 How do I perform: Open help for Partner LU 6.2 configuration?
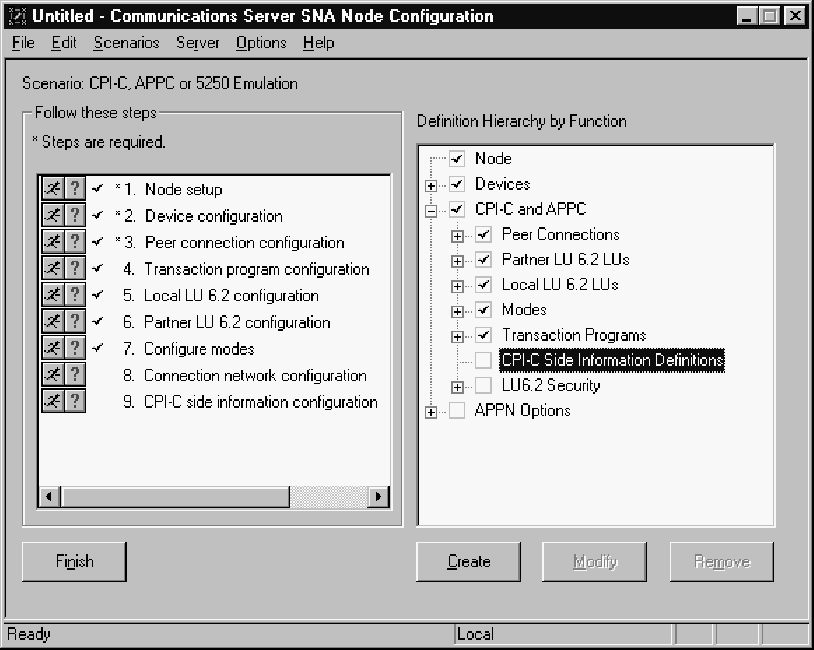coord(75,321)
